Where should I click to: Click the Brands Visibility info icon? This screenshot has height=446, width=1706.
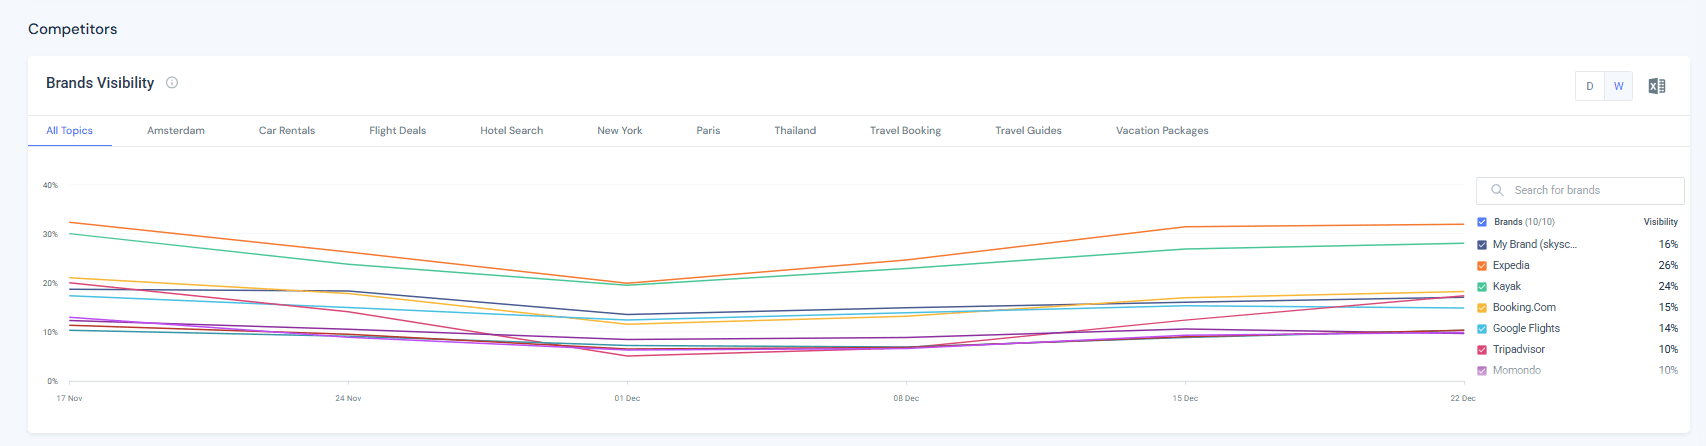pos(172,83)
